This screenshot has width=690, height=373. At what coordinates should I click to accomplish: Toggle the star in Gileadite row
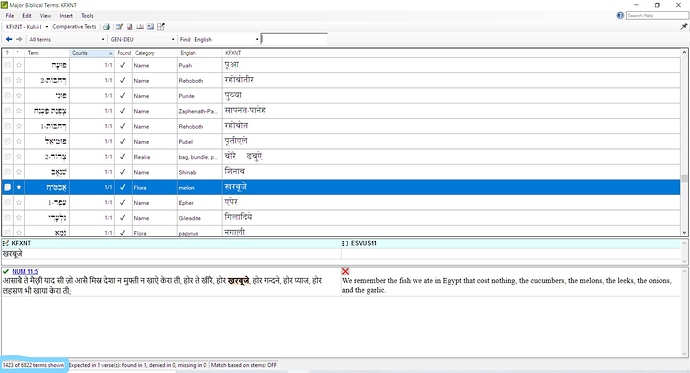[x=18, y=218]
